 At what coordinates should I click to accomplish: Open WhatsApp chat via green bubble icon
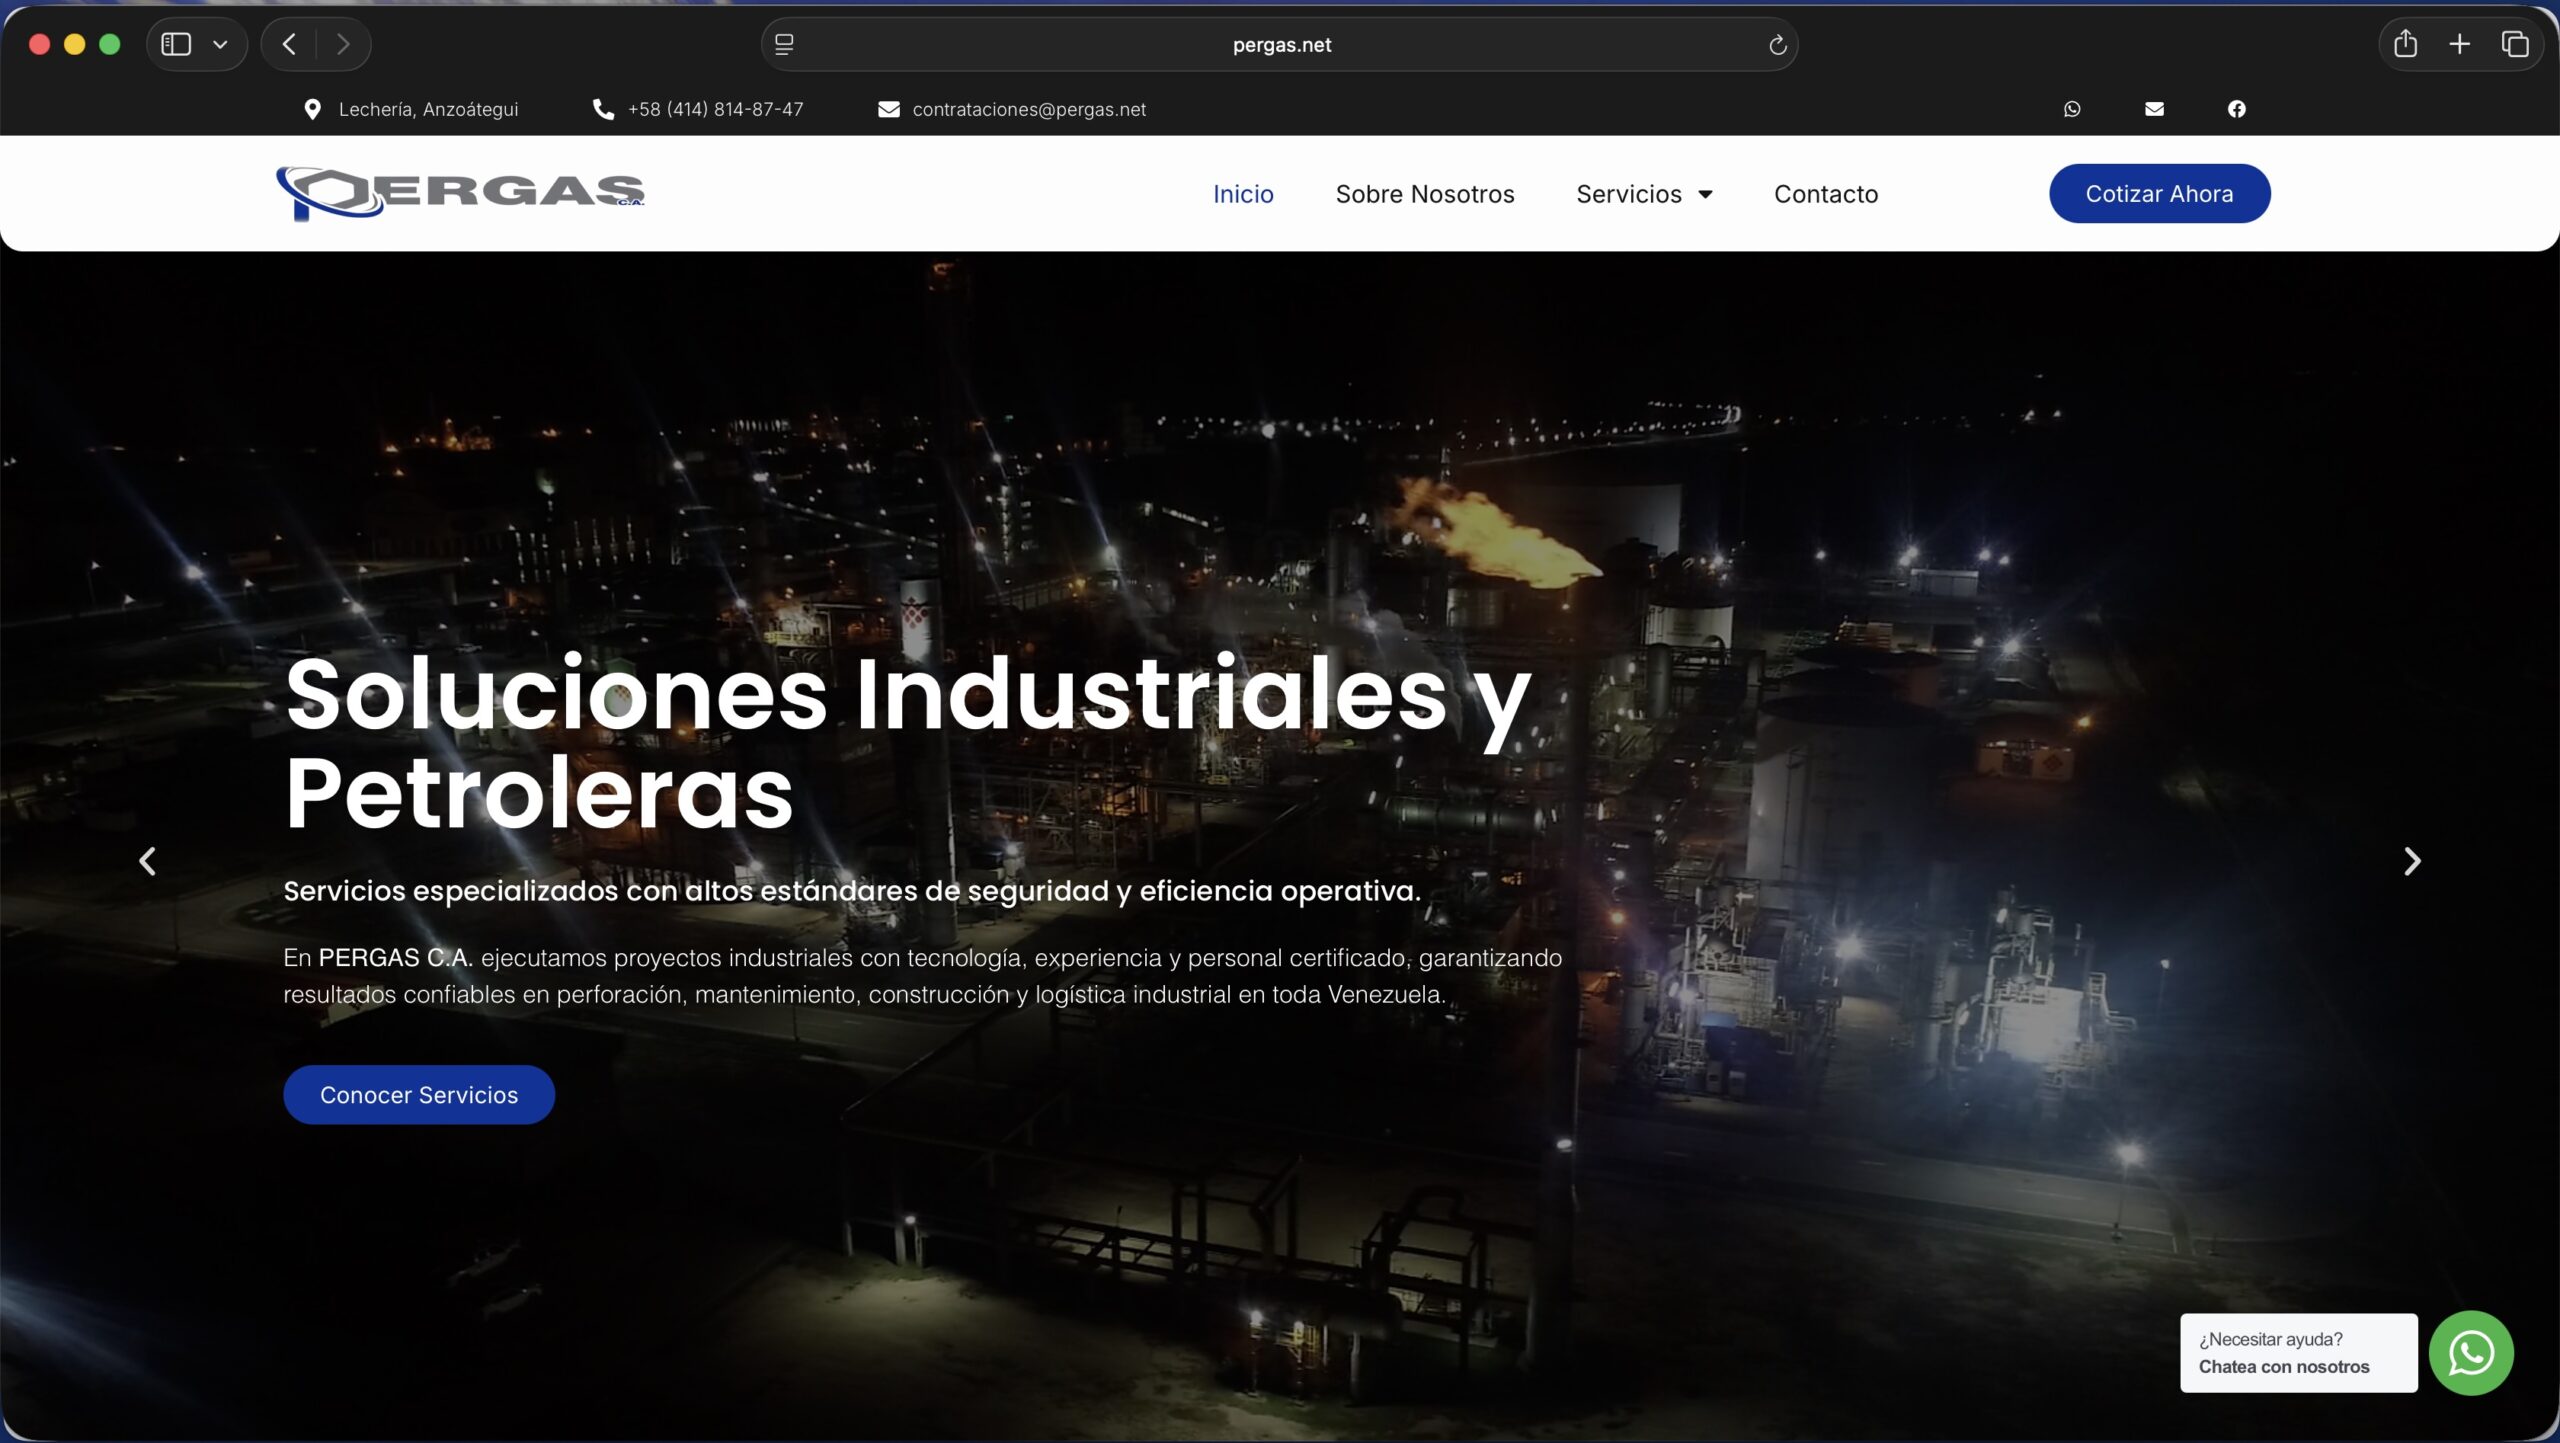(x=2470, y=1352)
